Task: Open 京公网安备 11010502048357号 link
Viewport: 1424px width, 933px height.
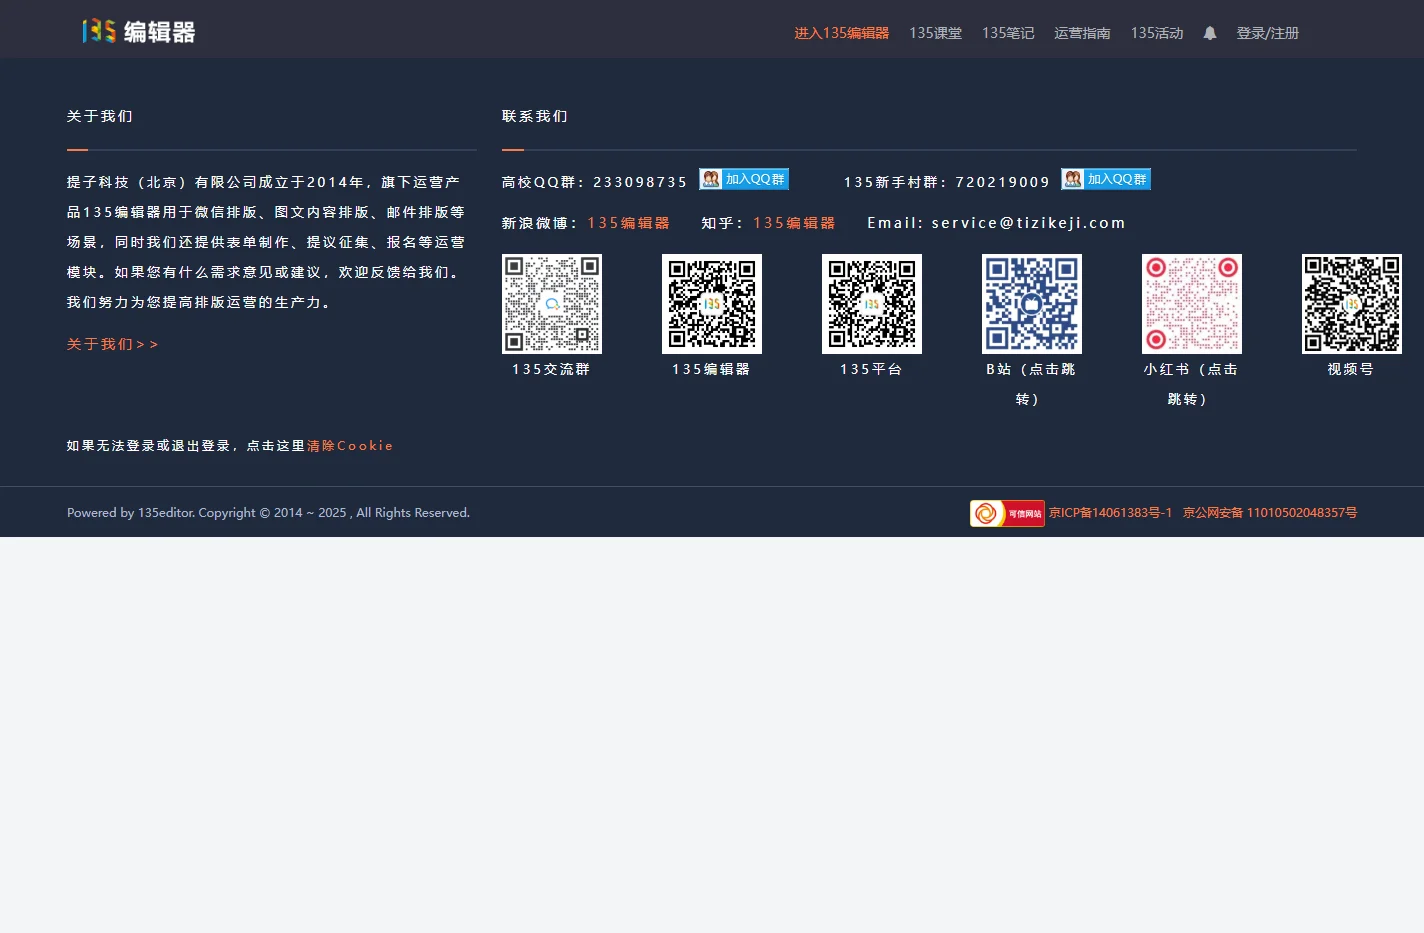Action: 1270,513
